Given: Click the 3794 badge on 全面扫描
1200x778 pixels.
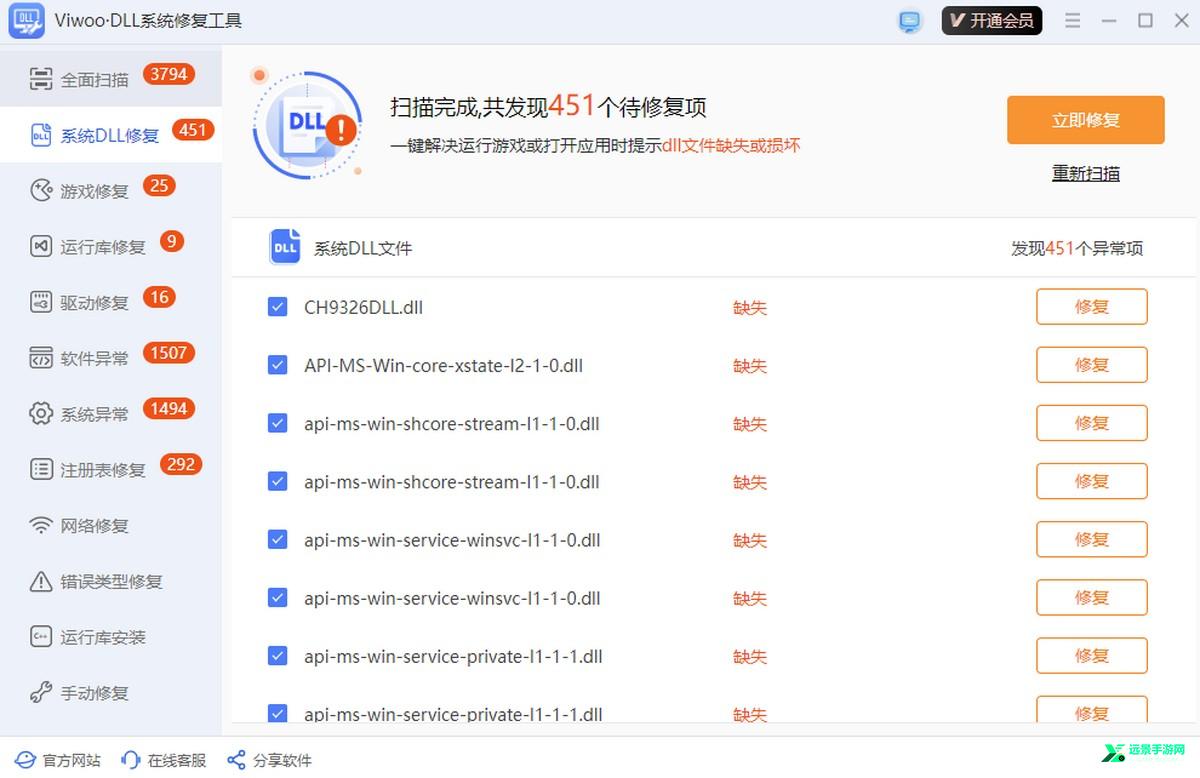Looking at the screenshot, I should point(169,74).
